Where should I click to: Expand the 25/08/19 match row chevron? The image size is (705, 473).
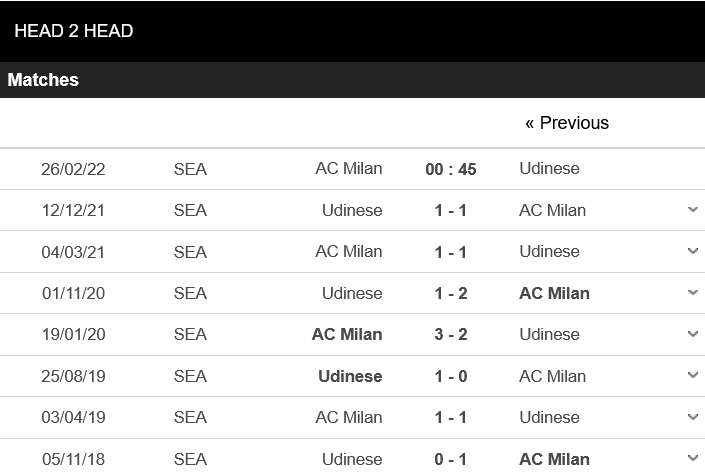coord(693,375)
